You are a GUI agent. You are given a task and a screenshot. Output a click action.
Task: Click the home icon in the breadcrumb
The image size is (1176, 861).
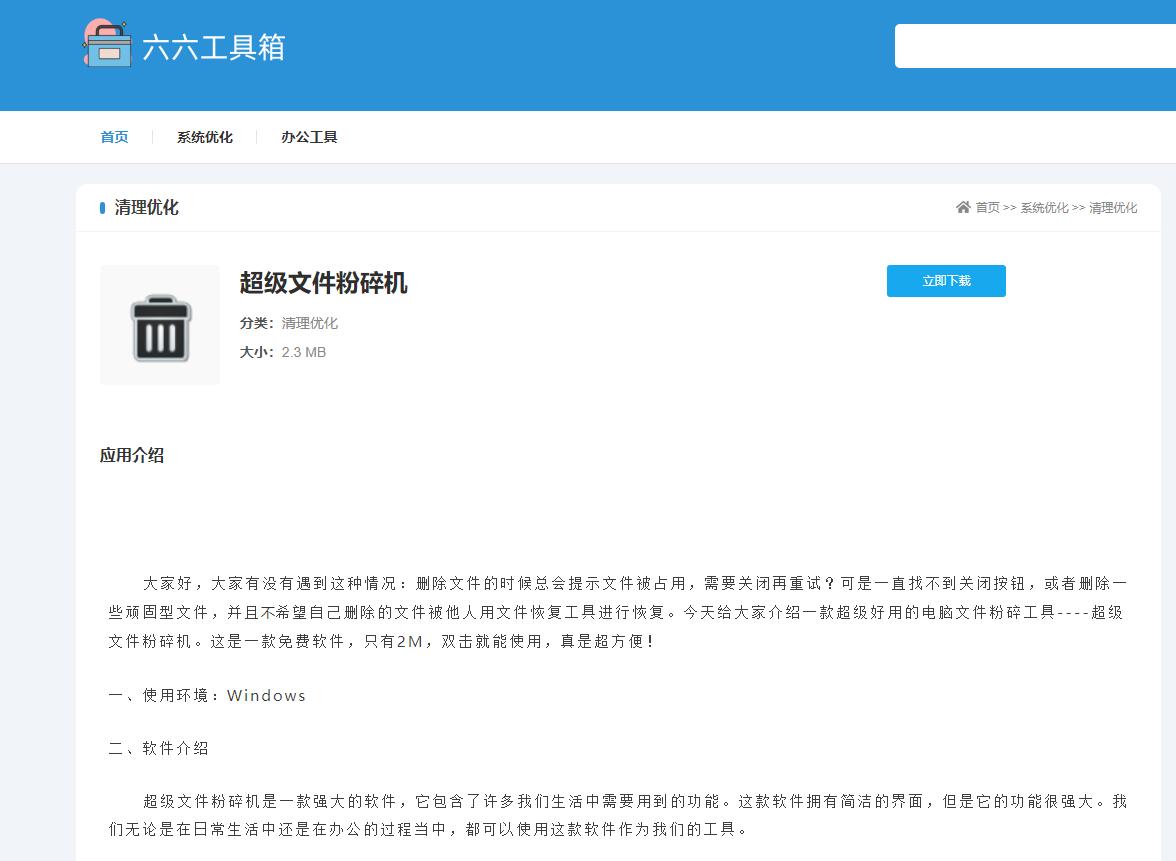click(965, 207)
